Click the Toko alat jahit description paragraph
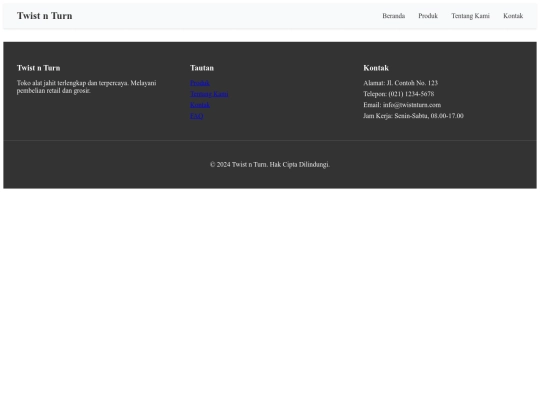 [x=86, y=87]
